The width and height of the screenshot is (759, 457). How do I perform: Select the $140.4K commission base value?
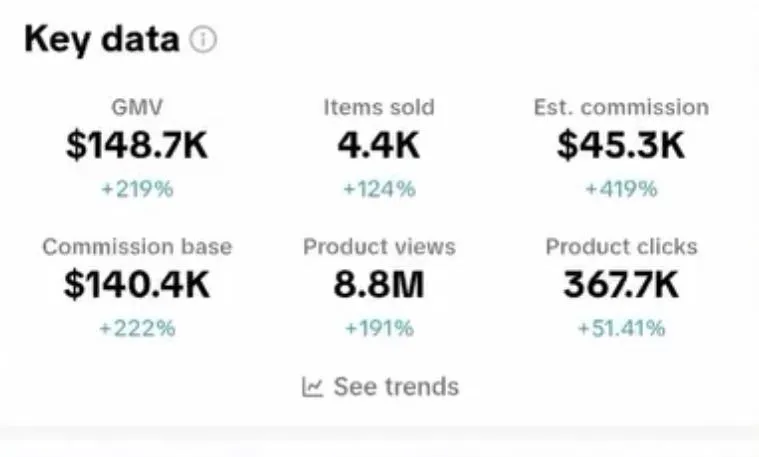(x=137, y=284)
